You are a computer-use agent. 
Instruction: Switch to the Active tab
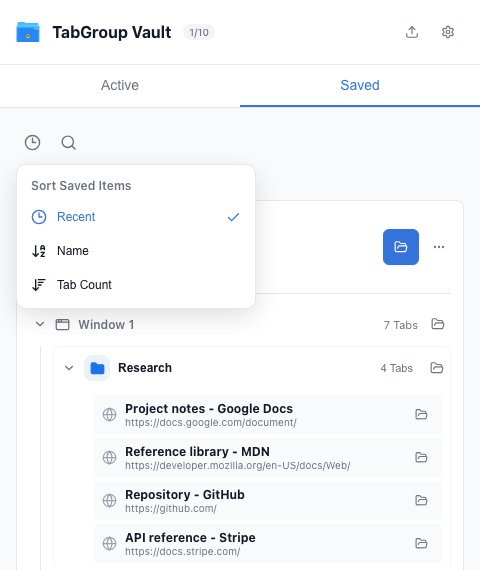click(120, 85)
